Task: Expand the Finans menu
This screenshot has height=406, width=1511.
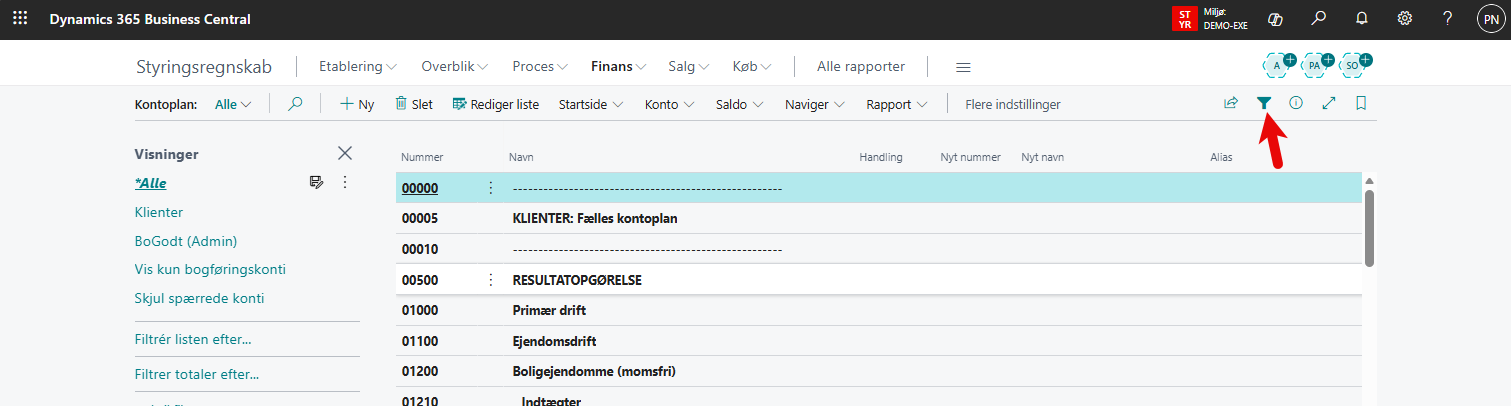Action: point(618,67)
